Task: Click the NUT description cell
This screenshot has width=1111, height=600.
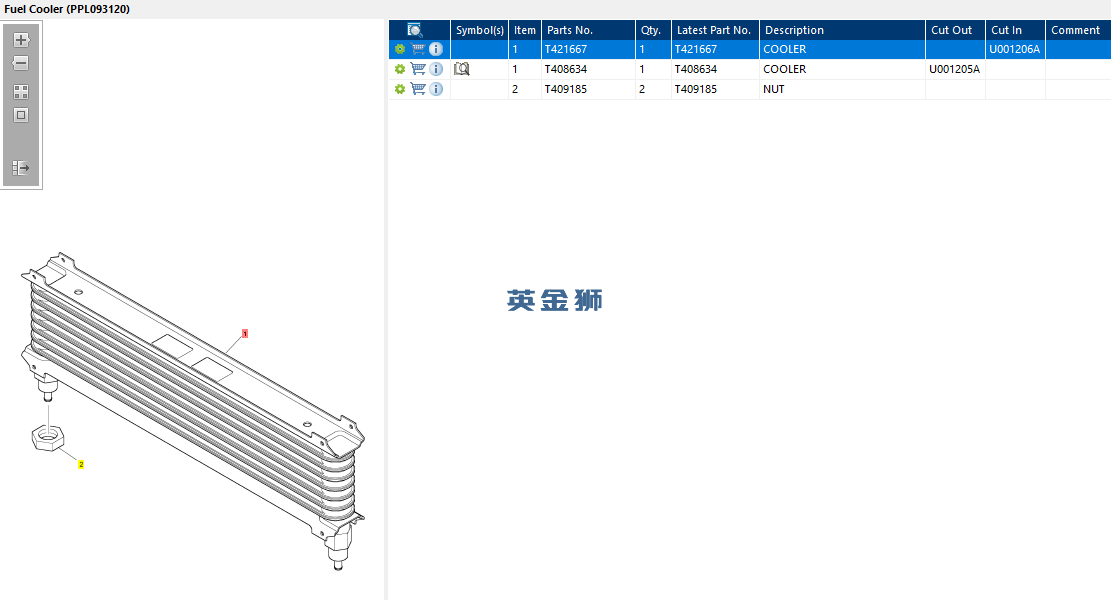Action: (842, 89)
